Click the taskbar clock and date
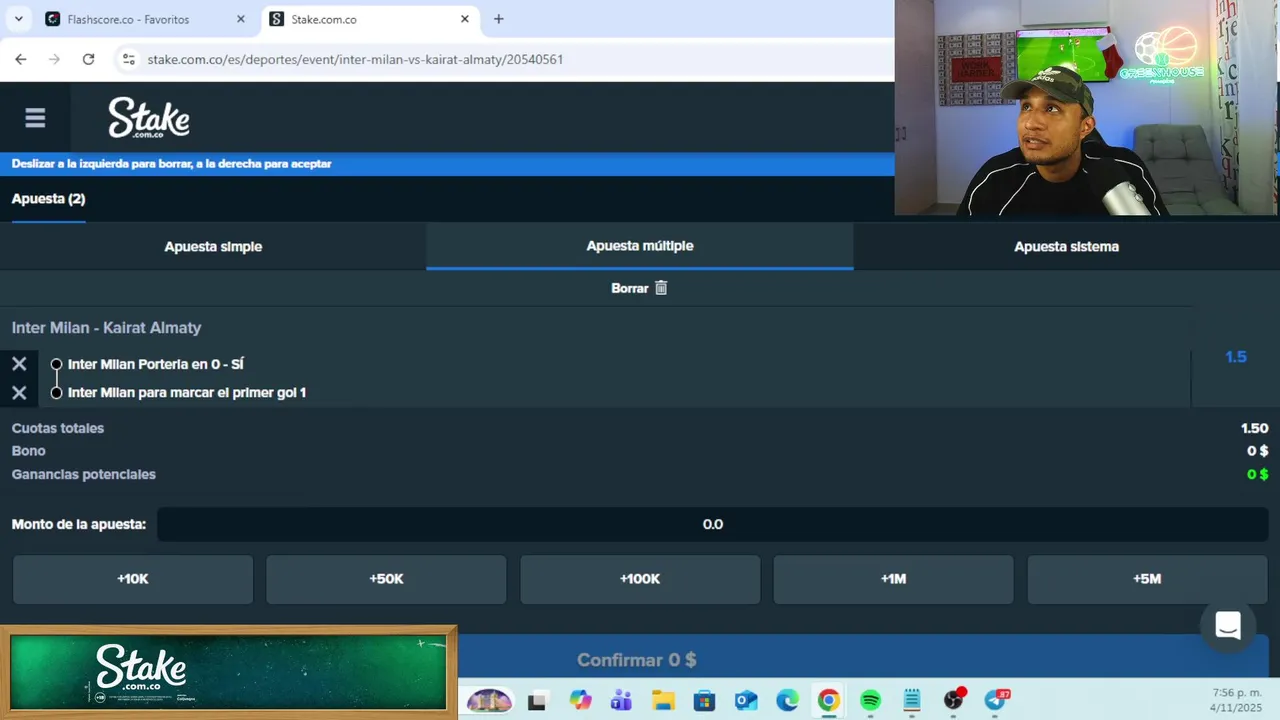This screenshot has width=1280, height=720. [x=1237, y=700]
